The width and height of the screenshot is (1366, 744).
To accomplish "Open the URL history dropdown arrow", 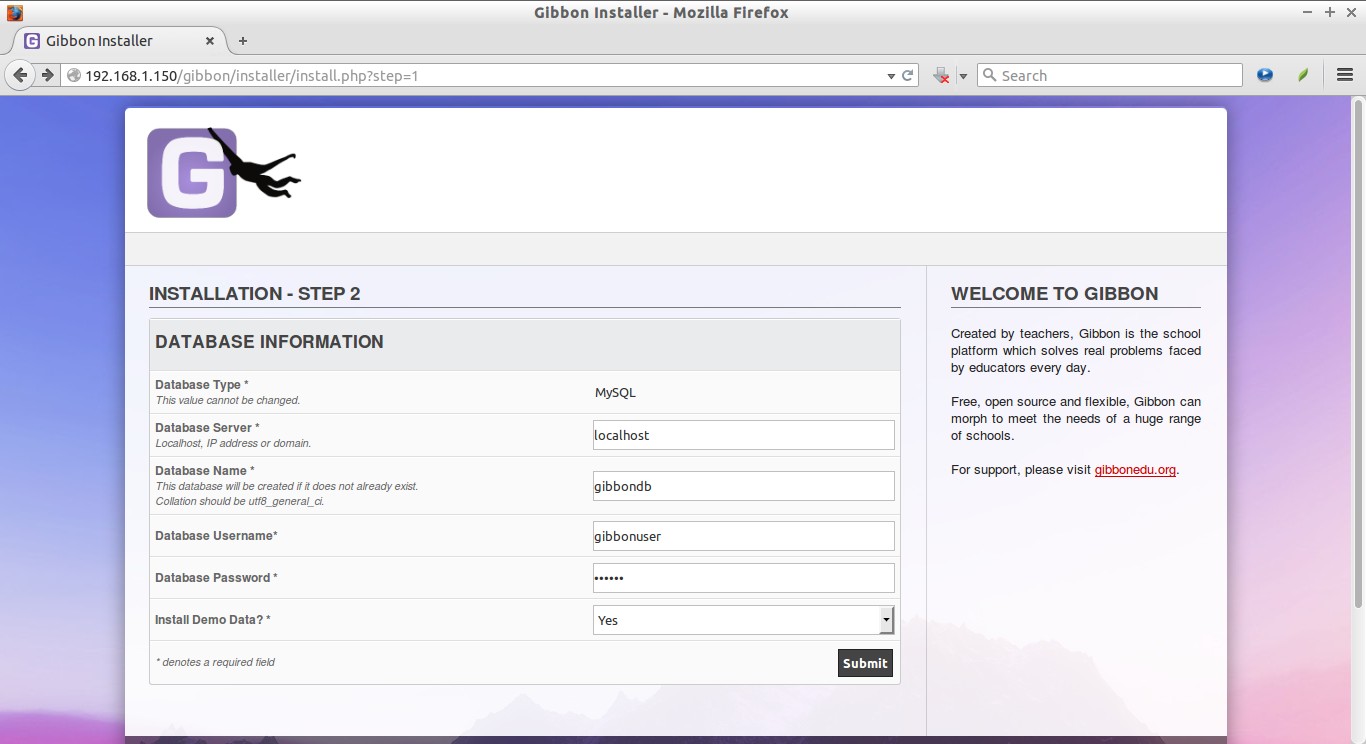I will tap(891, 76).
